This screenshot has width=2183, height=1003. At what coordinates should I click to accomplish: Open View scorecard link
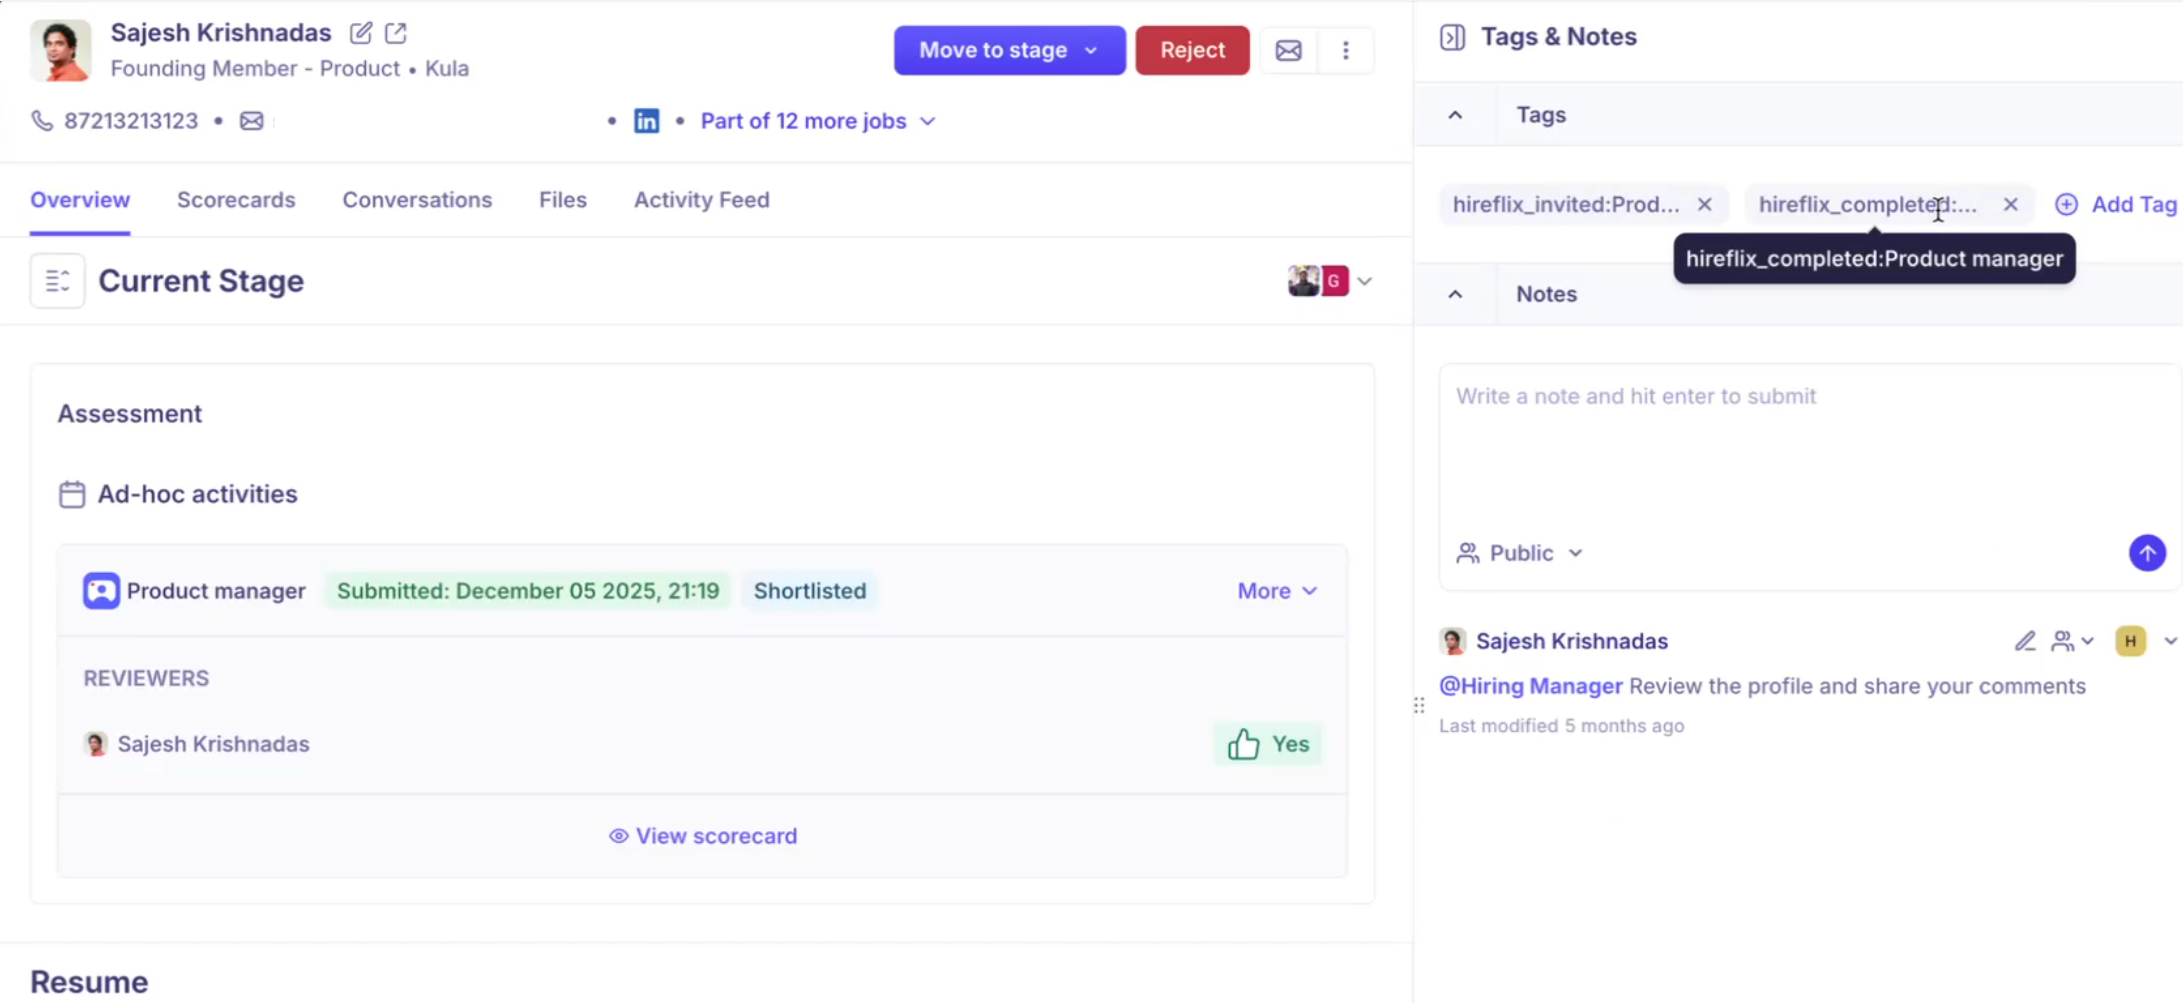coord(703,836)
